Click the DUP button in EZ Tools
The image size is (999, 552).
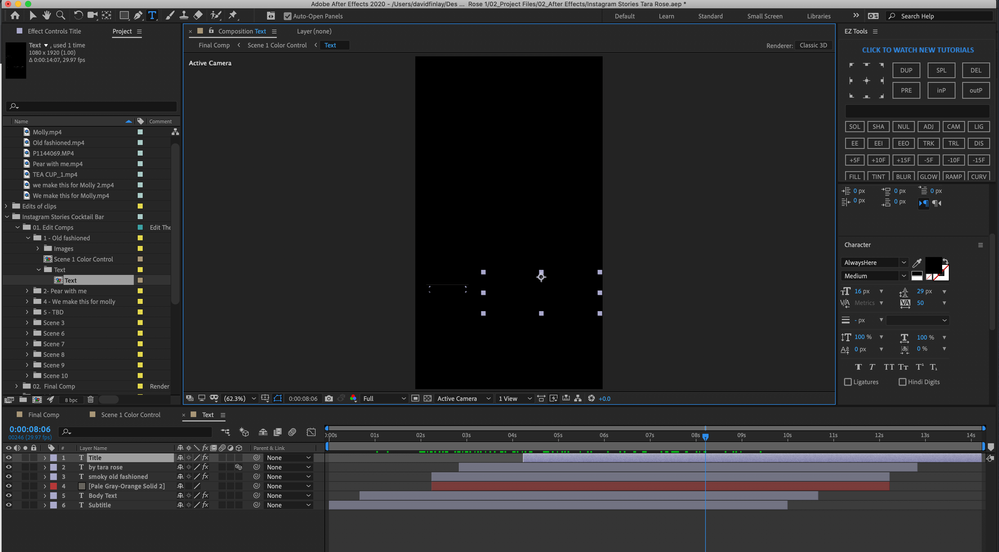coord(906,71)
